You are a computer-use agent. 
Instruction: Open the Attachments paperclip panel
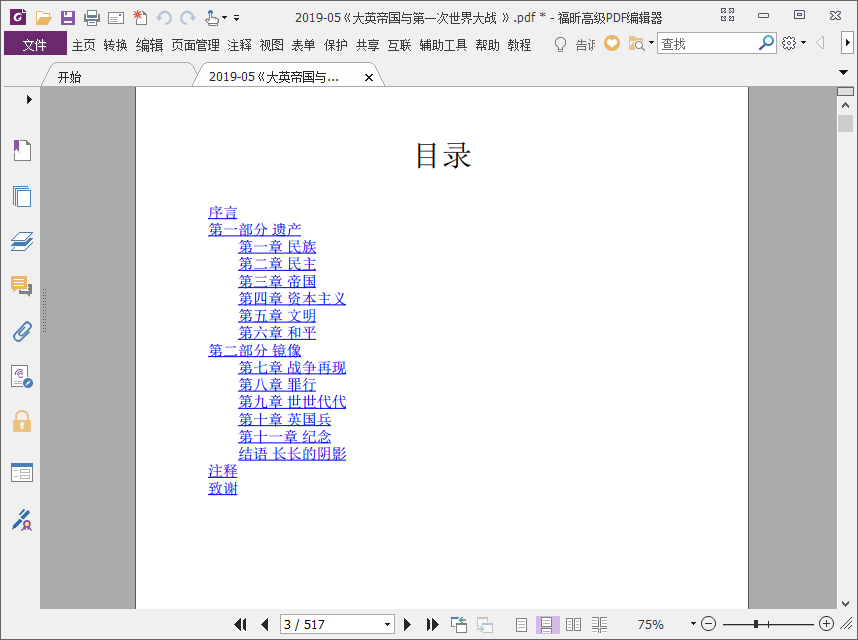point(22,331)
